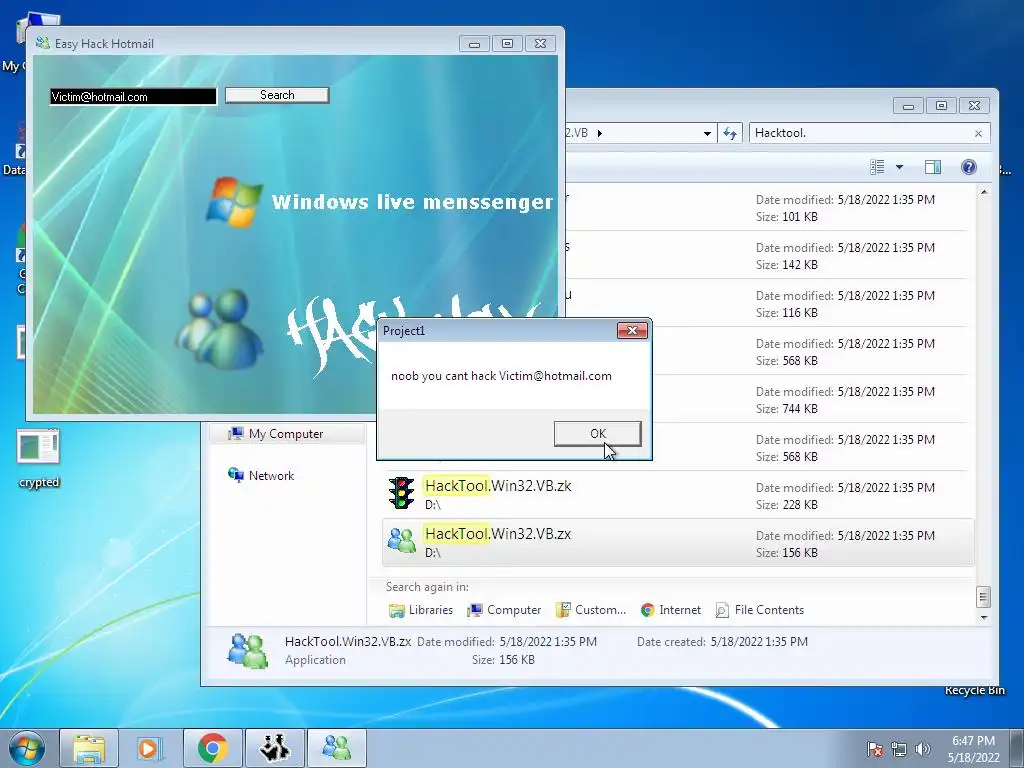Change view using the view icon

878,167
